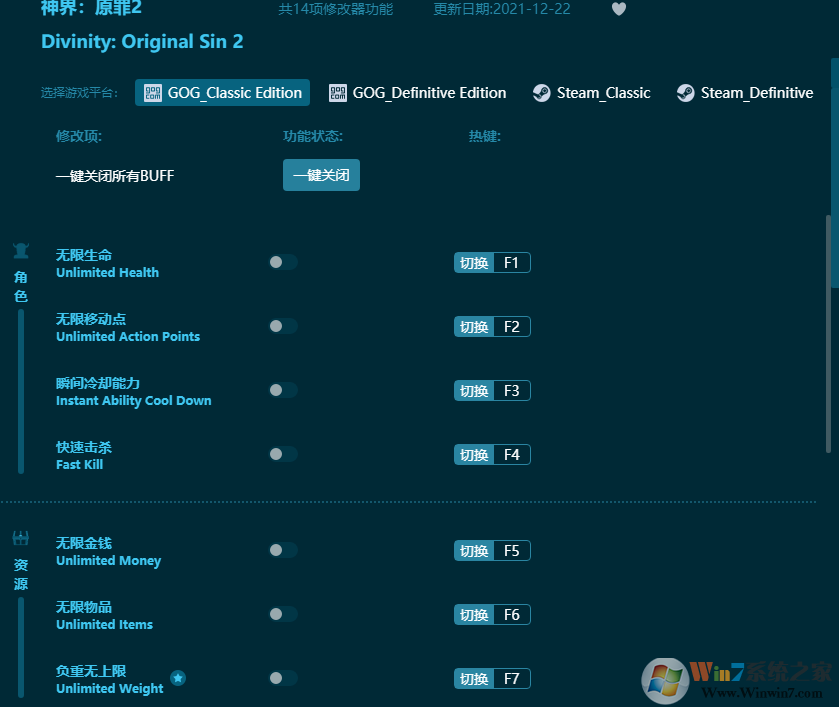Click the 切换 button for F5 hotkey

click(474, 551)
